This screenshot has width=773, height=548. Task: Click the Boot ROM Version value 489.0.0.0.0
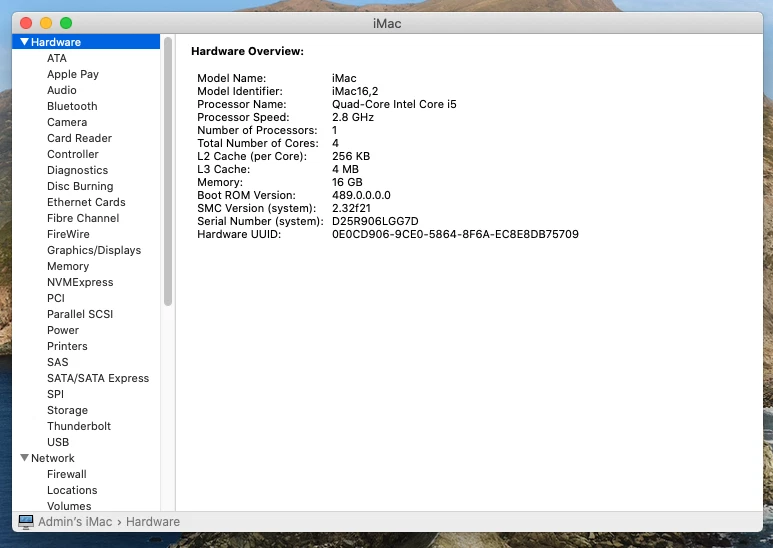coord(361,195)
